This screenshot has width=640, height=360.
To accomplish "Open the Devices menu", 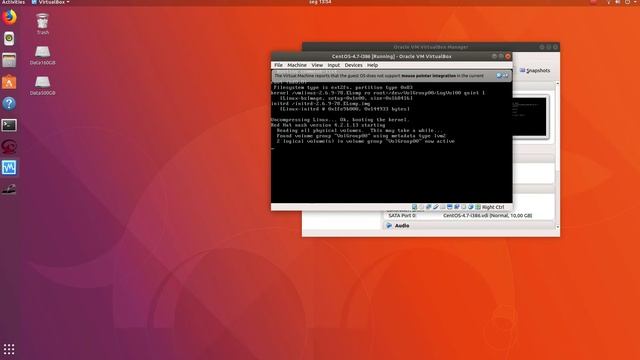I will [353, 65].
